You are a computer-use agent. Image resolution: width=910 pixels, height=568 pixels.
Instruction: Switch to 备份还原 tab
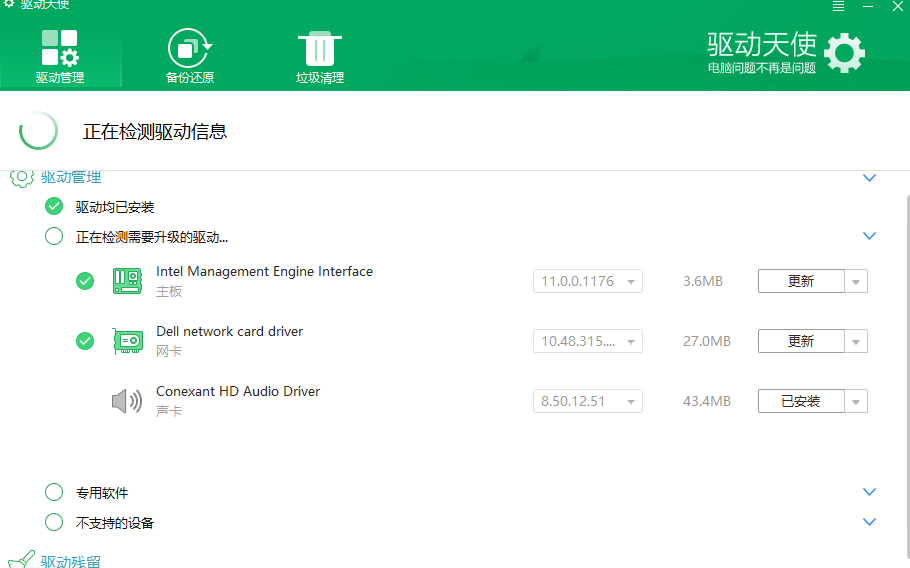pyautogui.click(x=190, y=57)
